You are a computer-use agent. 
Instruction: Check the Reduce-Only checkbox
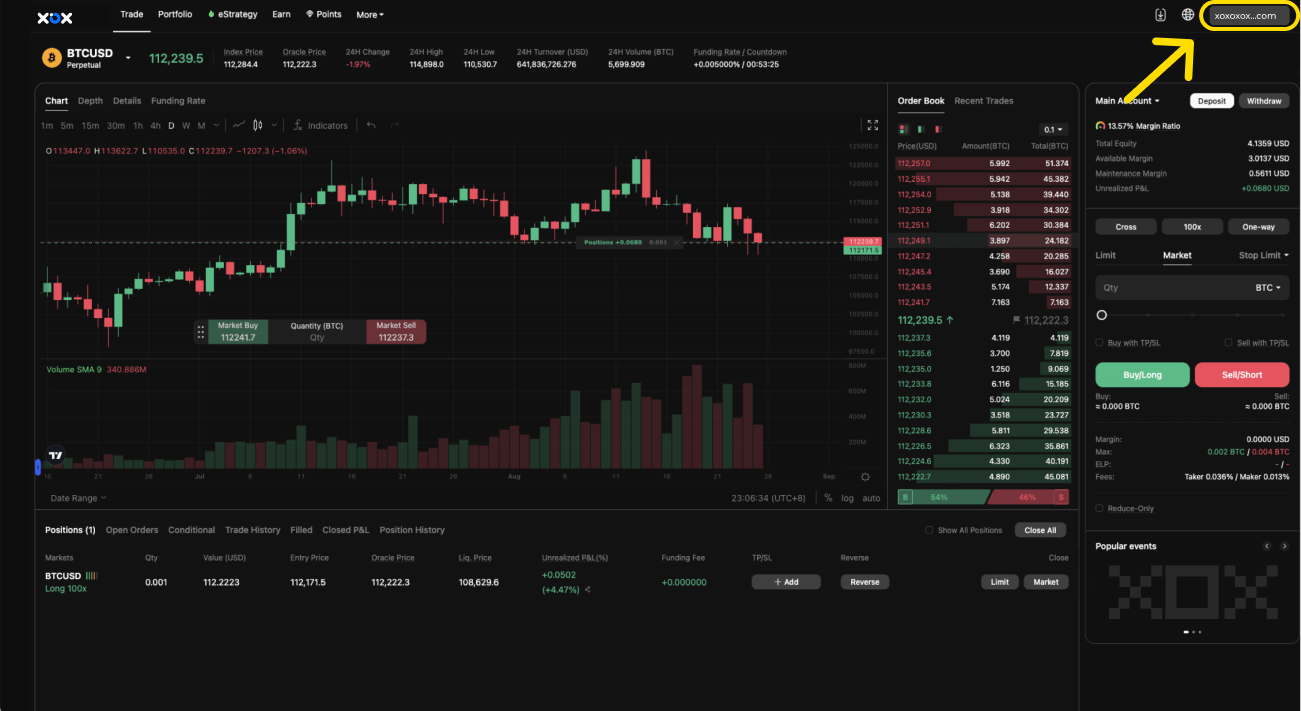(1101, 508)
